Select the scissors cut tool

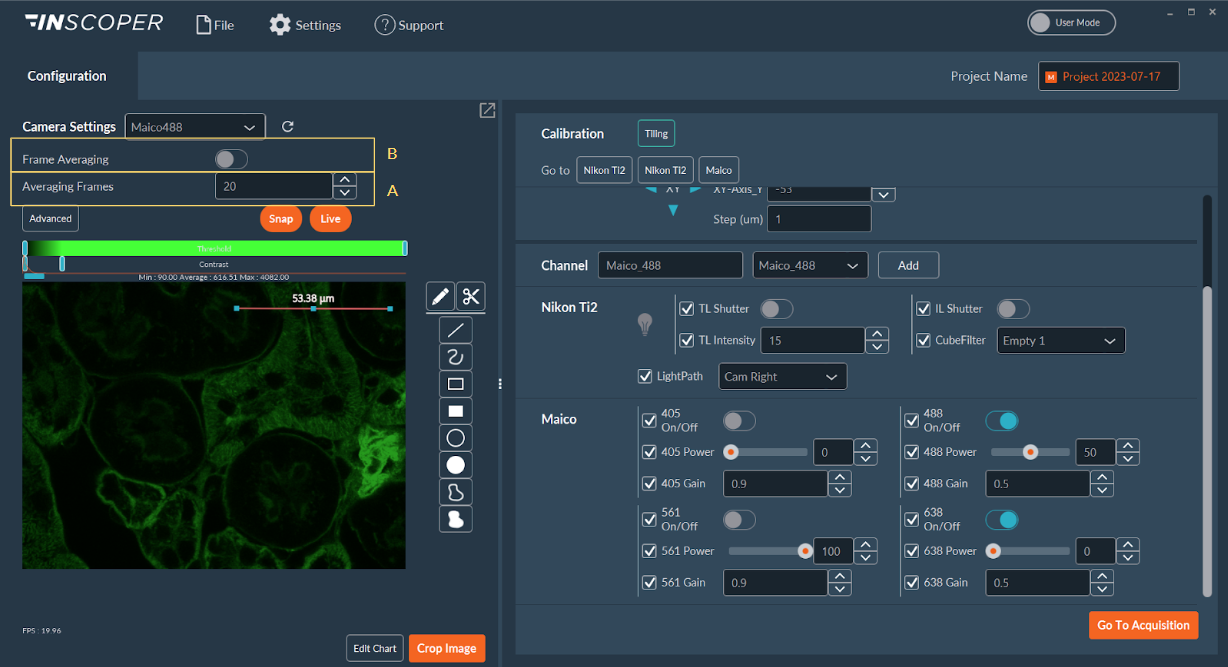471,296
